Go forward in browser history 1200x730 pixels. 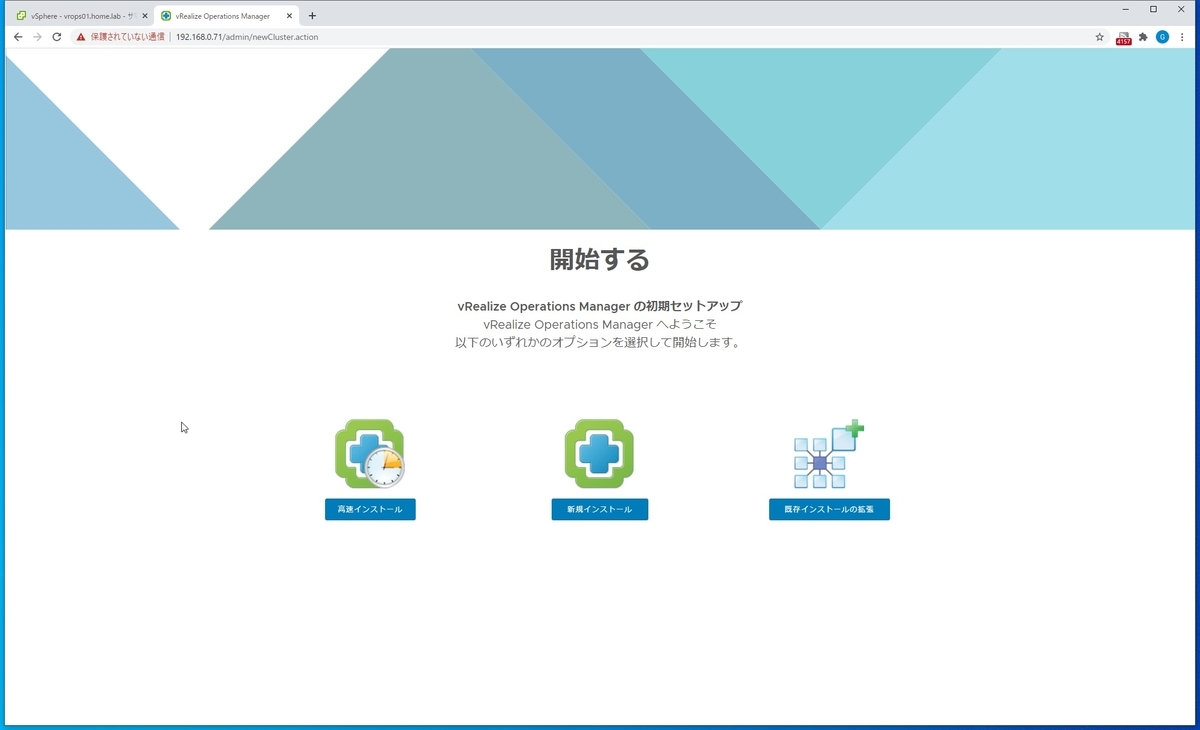tap(37, 37)
